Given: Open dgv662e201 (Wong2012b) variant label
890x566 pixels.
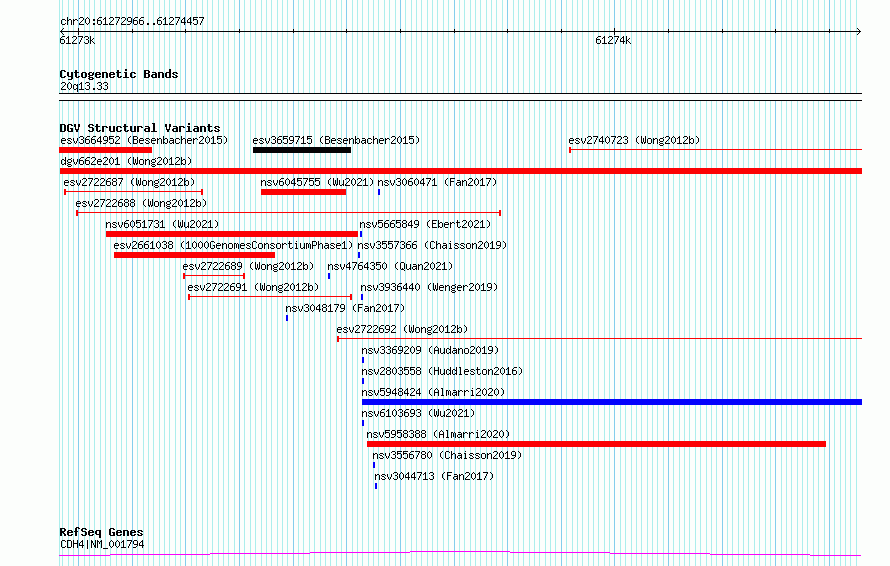Looking at the screenshot, I should (x=126, y=161).
